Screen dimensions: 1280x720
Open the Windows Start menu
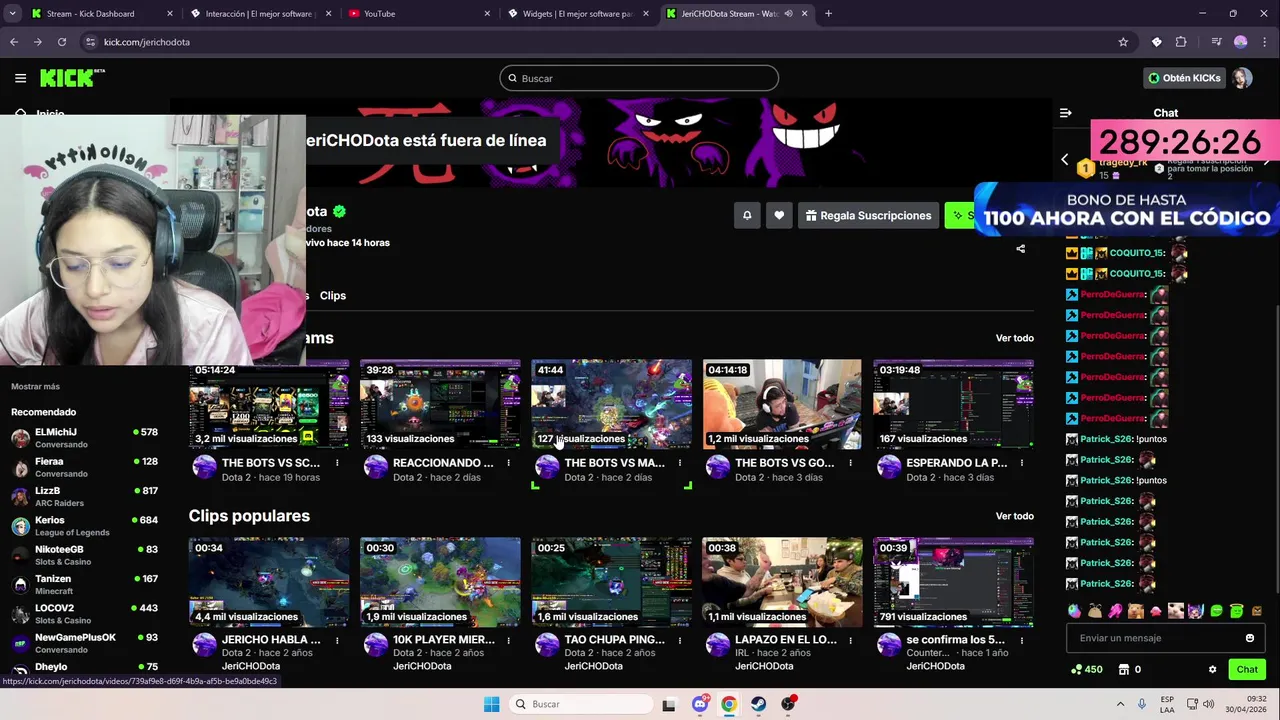coord(491,704)
